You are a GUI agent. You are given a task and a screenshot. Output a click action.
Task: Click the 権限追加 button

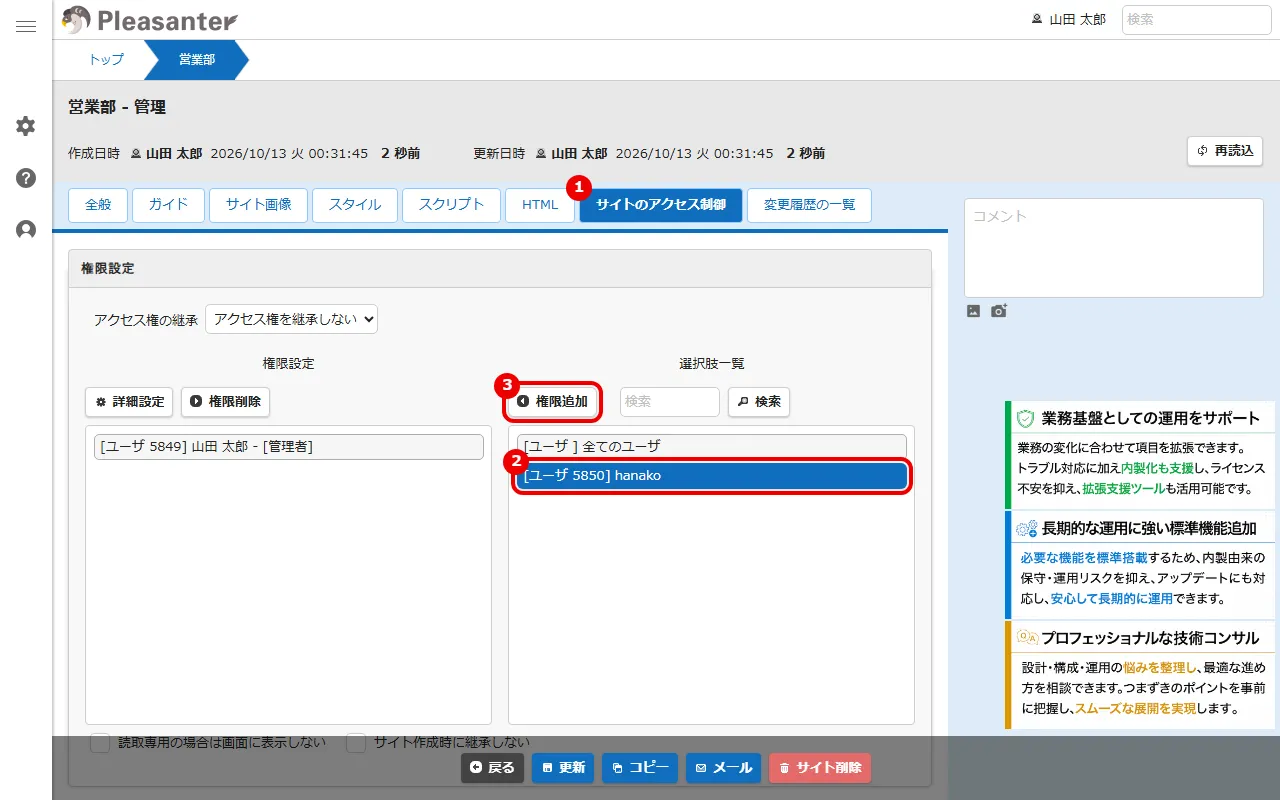coord(552,402)
